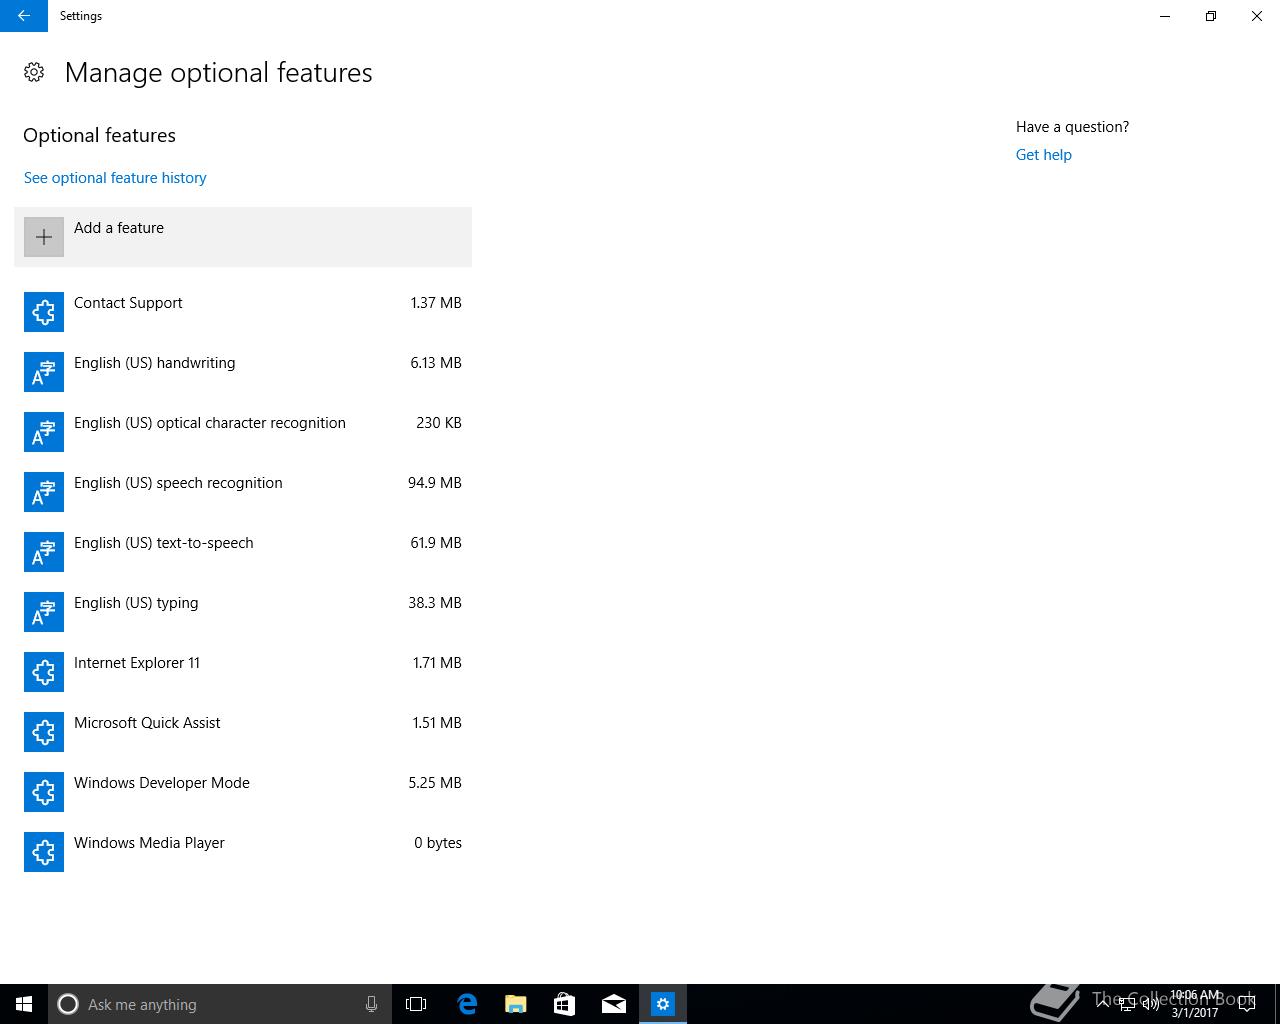Select the optical character recognition language icon
The image size is (1280, 1024).
pos(44,432)
